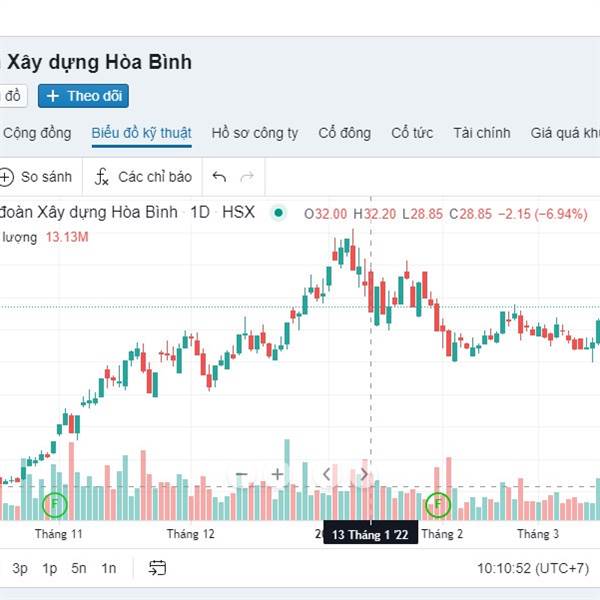Switch to Biểu đồ kỹ thuật tab
Viewport: 600px width, 600px height.
[142, 133]
